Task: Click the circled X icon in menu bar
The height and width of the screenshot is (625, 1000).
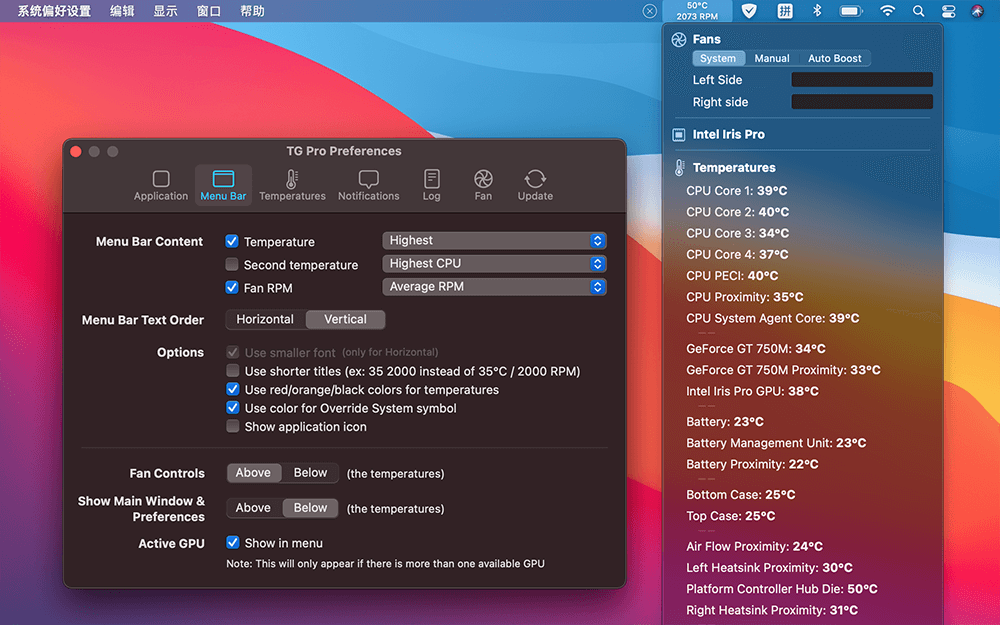Action: pyautogui.click(x=649, y=11)
